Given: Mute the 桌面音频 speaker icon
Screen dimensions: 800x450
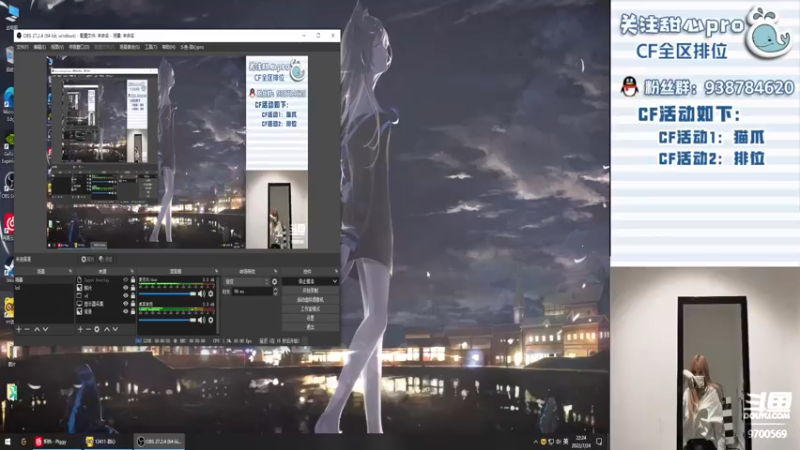Looking at the screenshot, I should (202, 320).
